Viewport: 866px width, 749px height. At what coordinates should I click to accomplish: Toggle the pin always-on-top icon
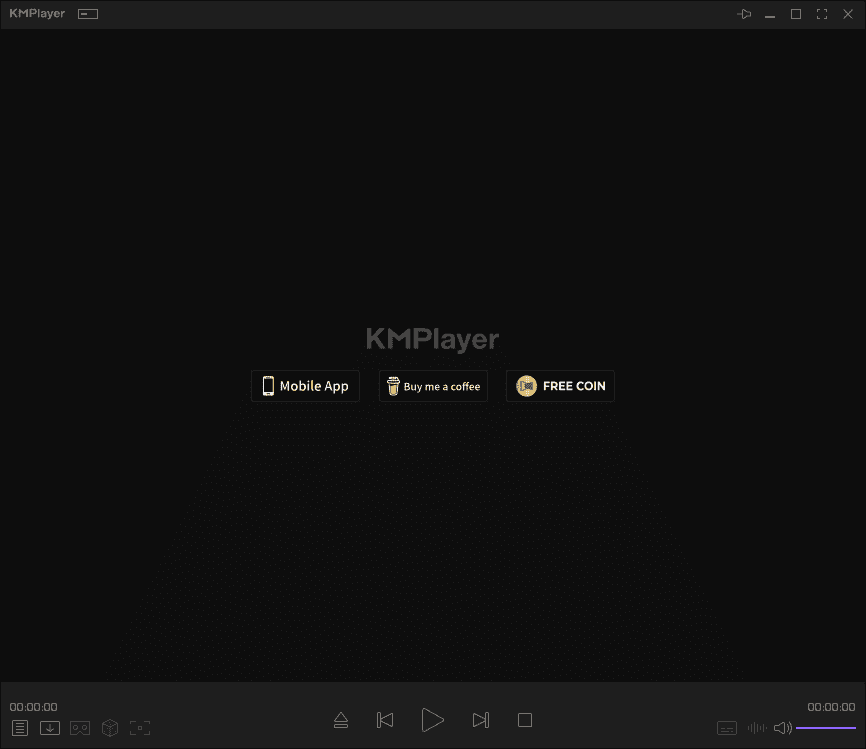click(744, 14)
